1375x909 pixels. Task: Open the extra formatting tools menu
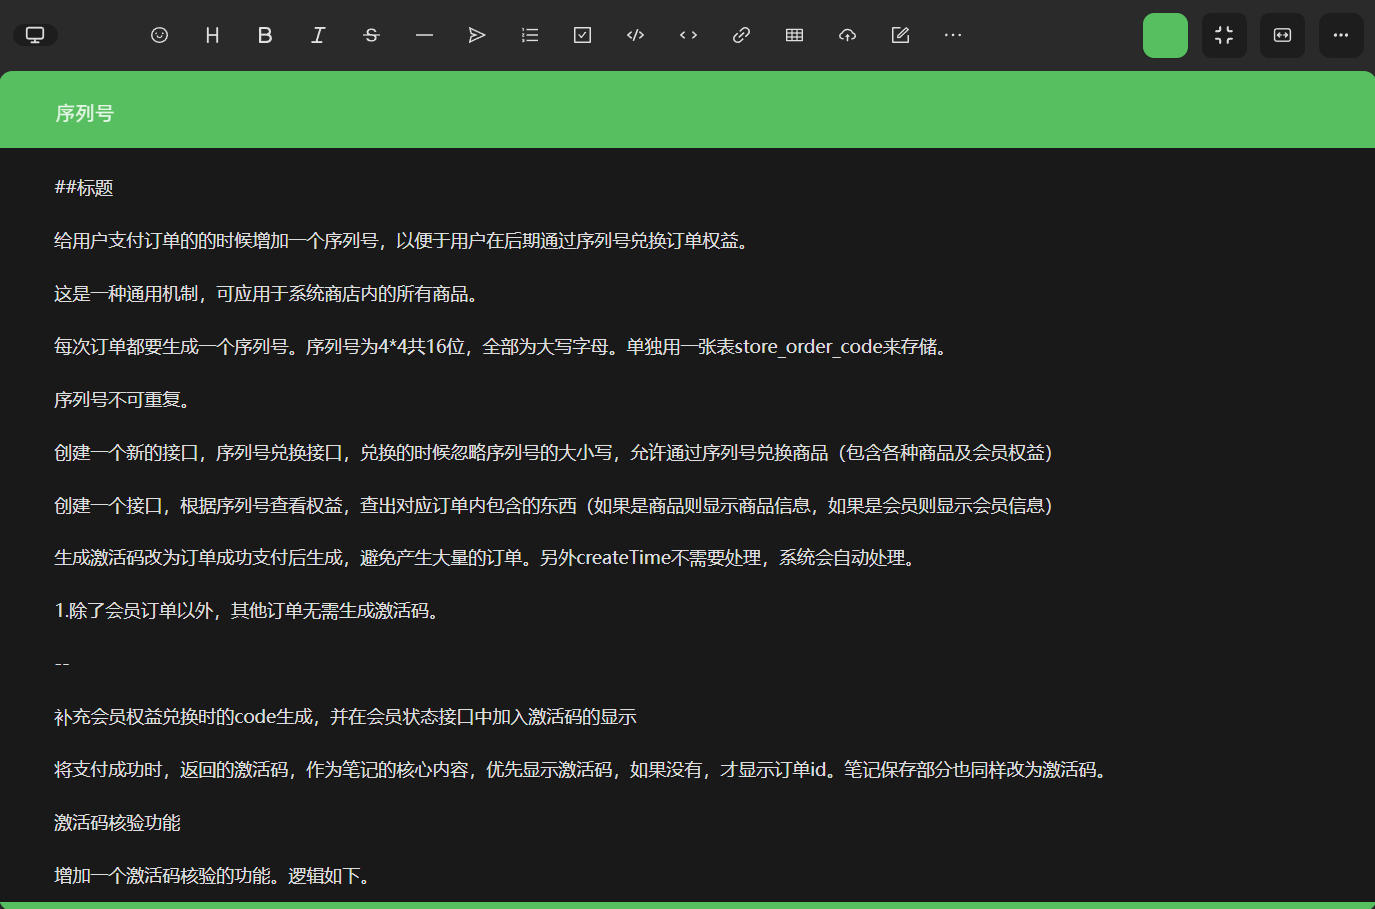pyautogui.click(x=952, y=35)
